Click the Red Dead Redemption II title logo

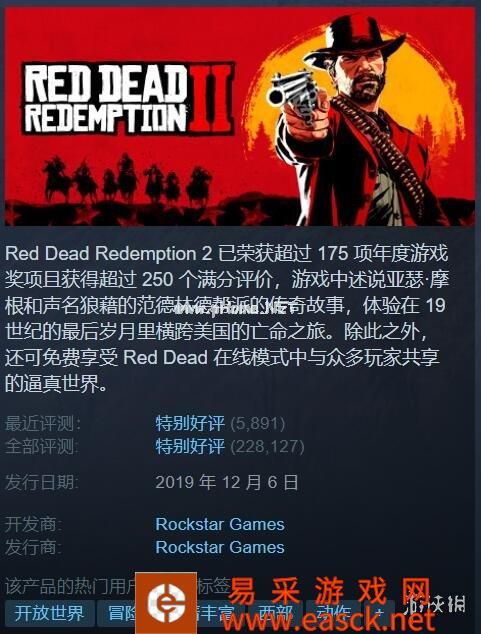pyautogui.click(x=128, y=98)
